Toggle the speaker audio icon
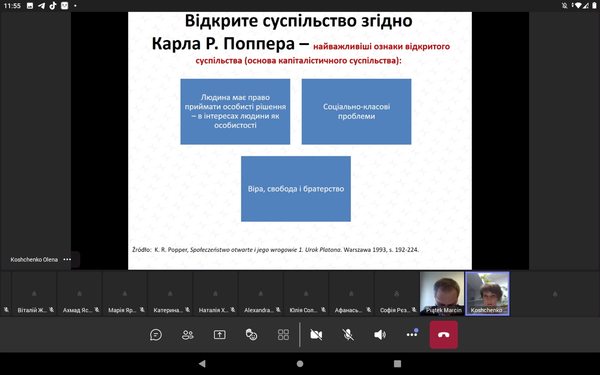600x375 pixels. pos(380,335)
